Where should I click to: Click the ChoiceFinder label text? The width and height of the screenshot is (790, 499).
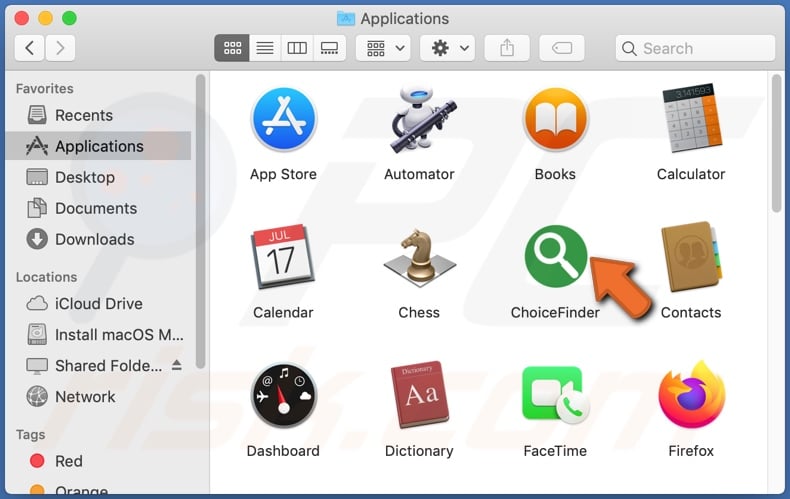point(555,313)
